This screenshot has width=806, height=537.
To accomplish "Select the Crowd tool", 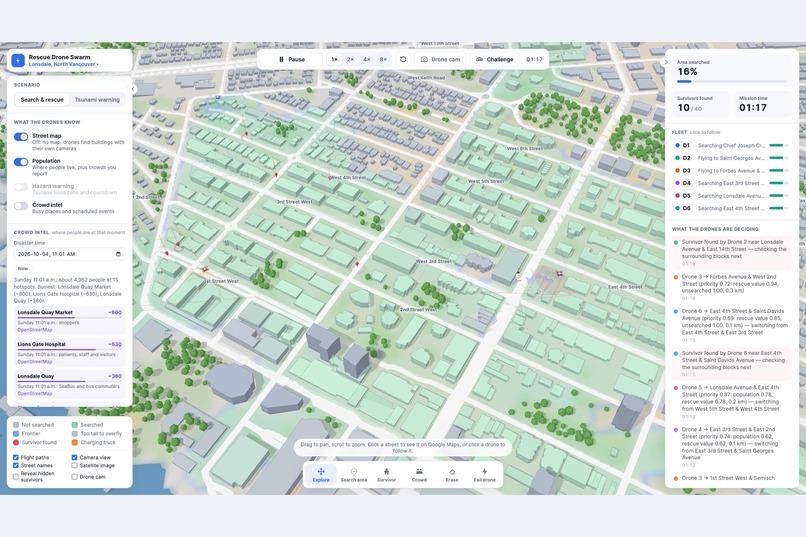I will (x=419, y=474).
